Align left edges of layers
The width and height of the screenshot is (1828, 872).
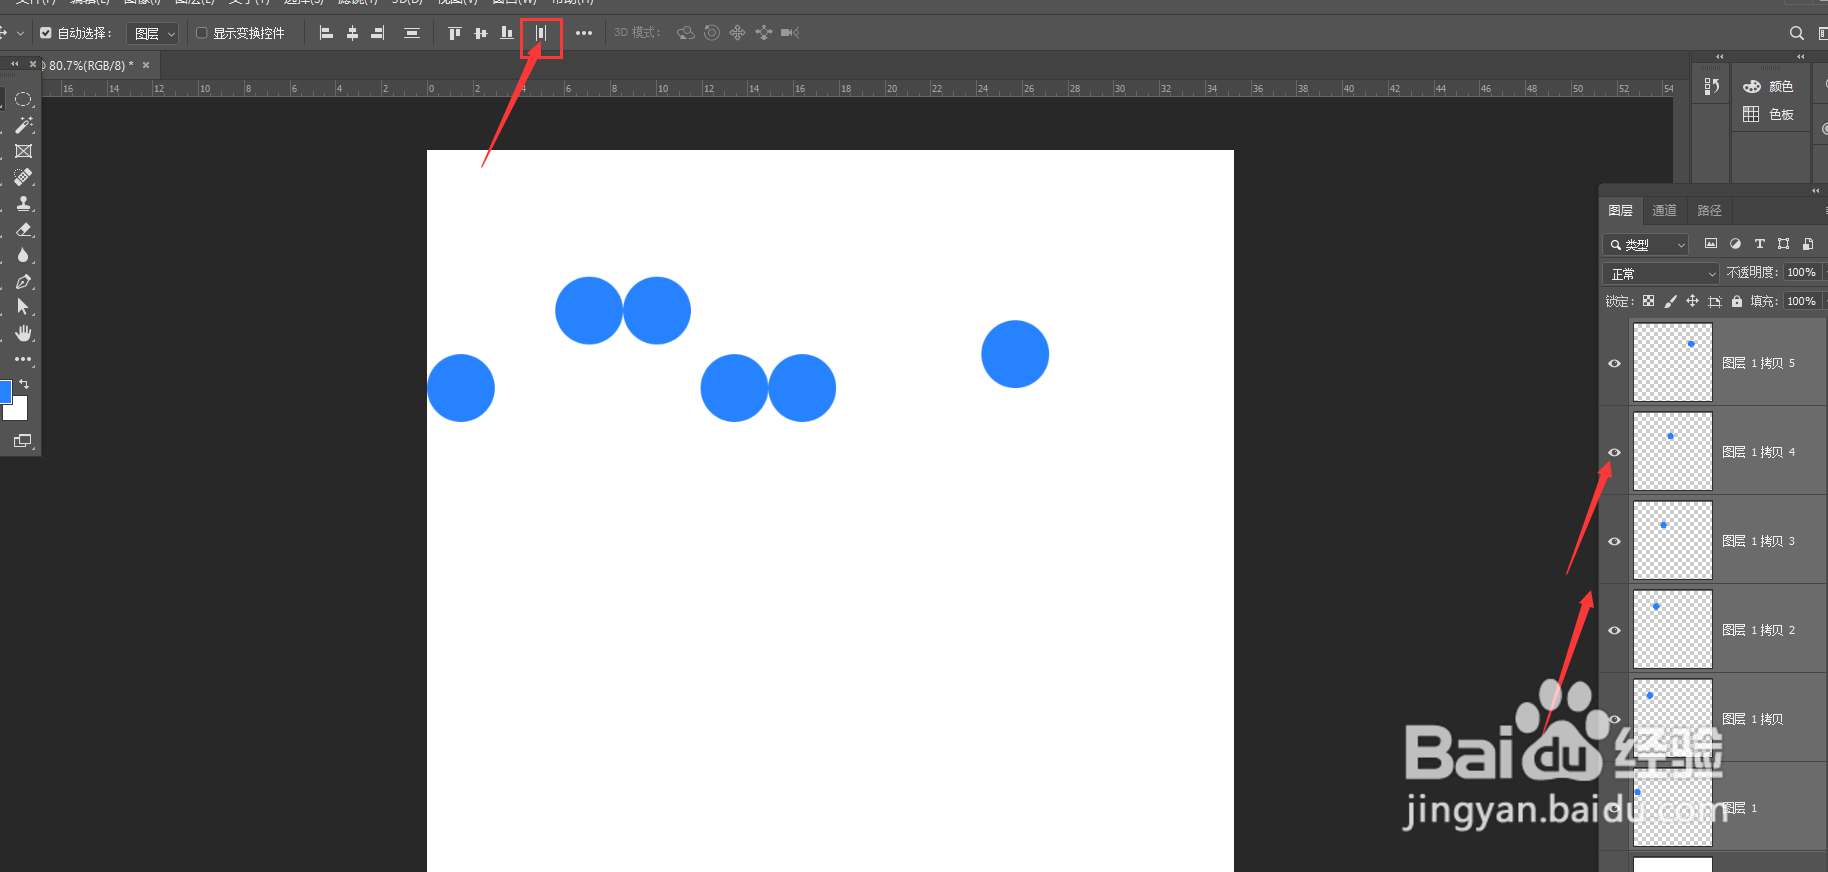[326, 33]
